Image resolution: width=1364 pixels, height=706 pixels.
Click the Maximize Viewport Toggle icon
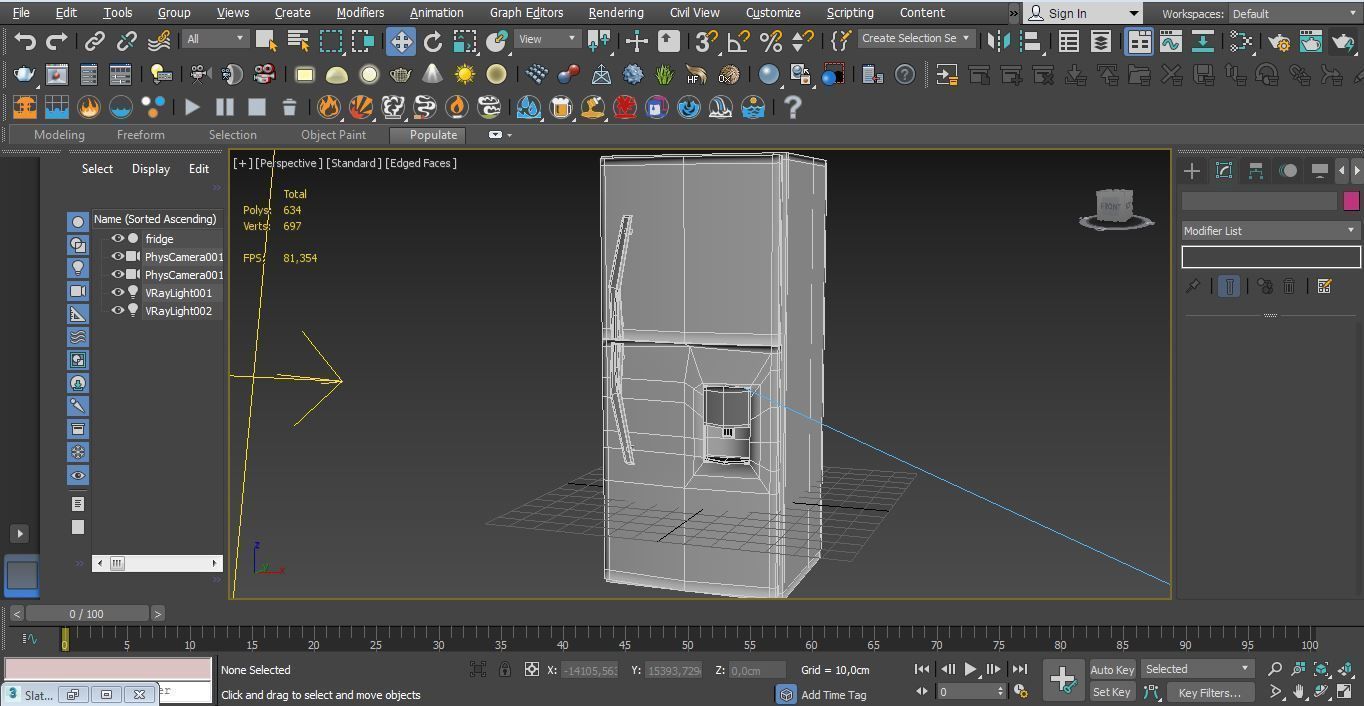coord(1343,692)
